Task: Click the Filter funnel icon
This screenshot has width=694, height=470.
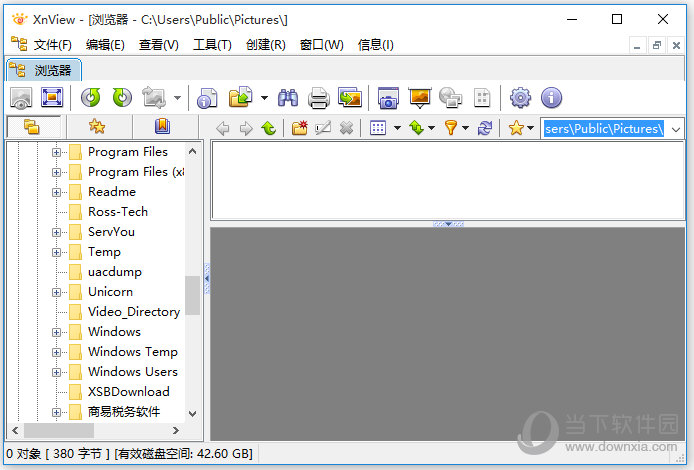Action: pyautogui.click(x=451, y=128)
